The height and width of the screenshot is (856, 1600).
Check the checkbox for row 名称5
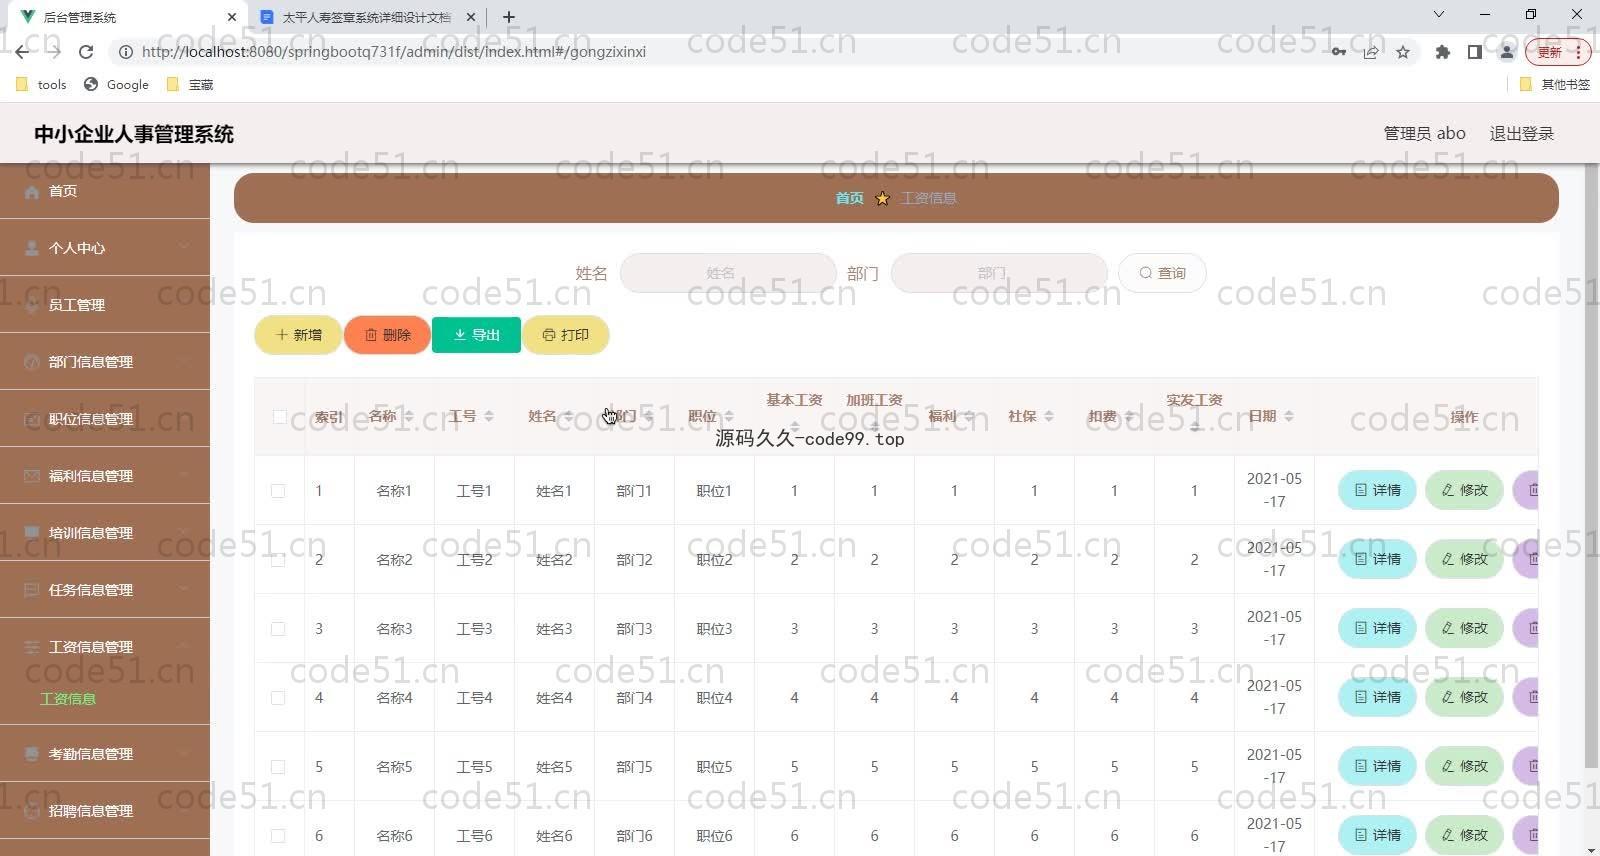pos(278,767)
